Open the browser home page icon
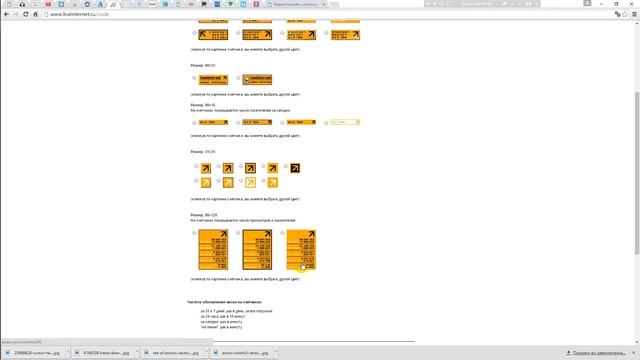Viewport: 640px width, 360px height. click(36, 14)
